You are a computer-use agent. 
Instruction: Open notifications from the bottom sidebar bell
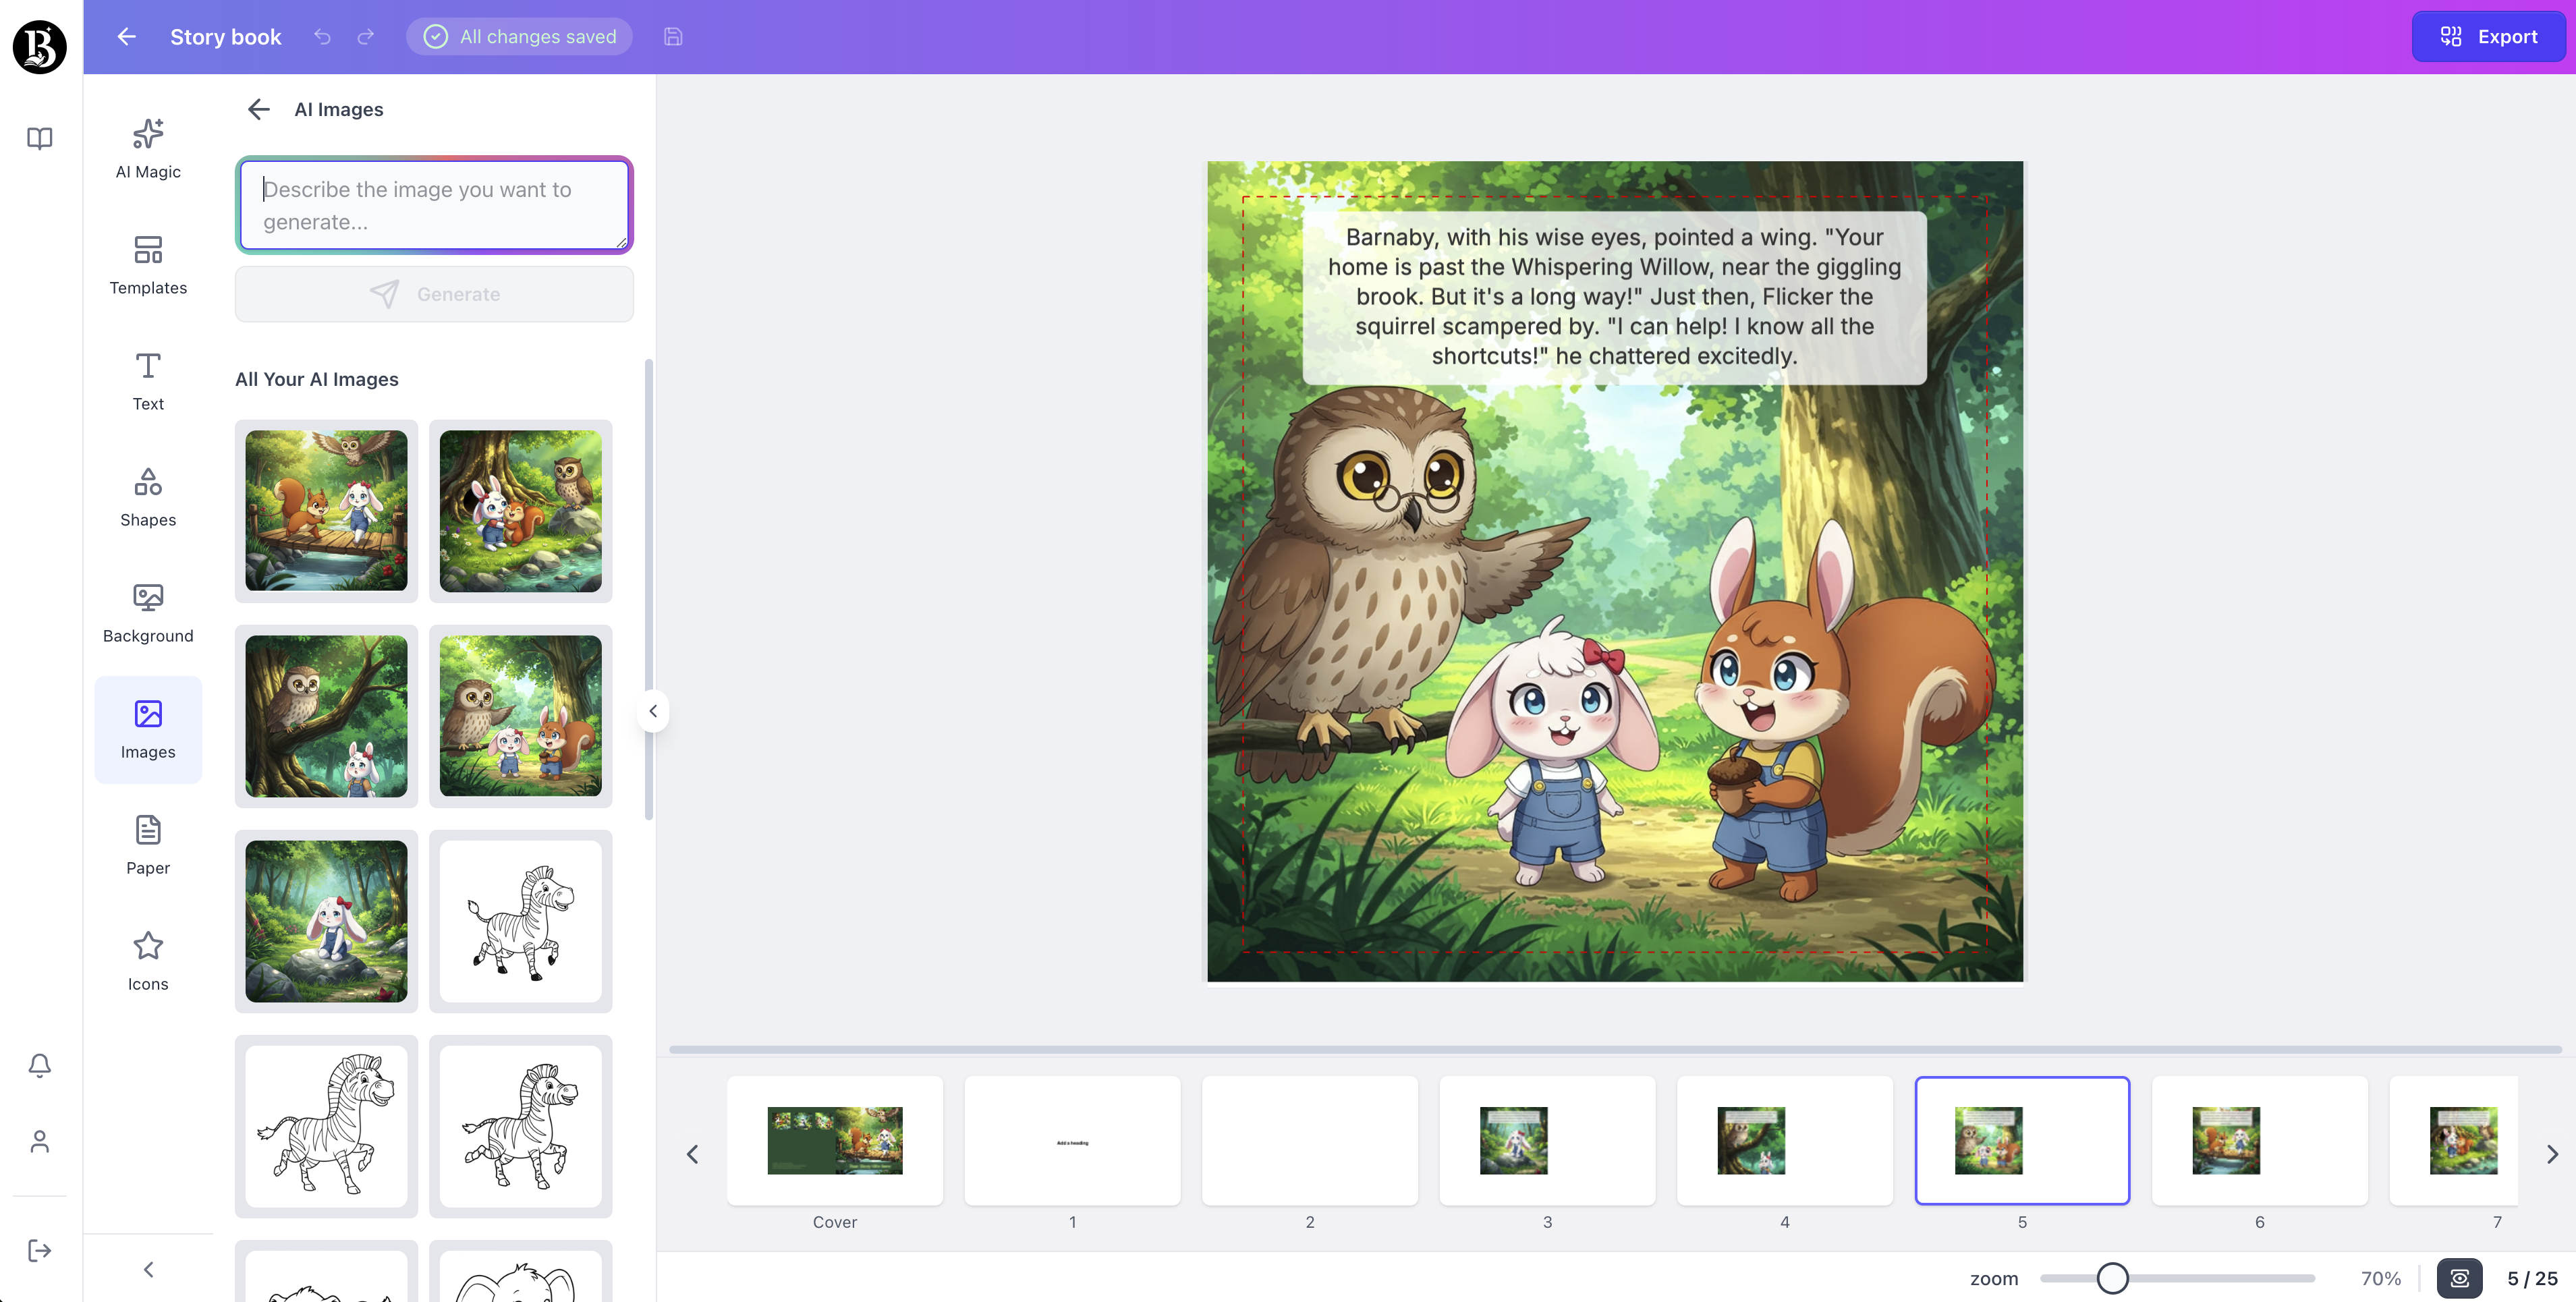pyautogui.click(x=39, y=1065)
